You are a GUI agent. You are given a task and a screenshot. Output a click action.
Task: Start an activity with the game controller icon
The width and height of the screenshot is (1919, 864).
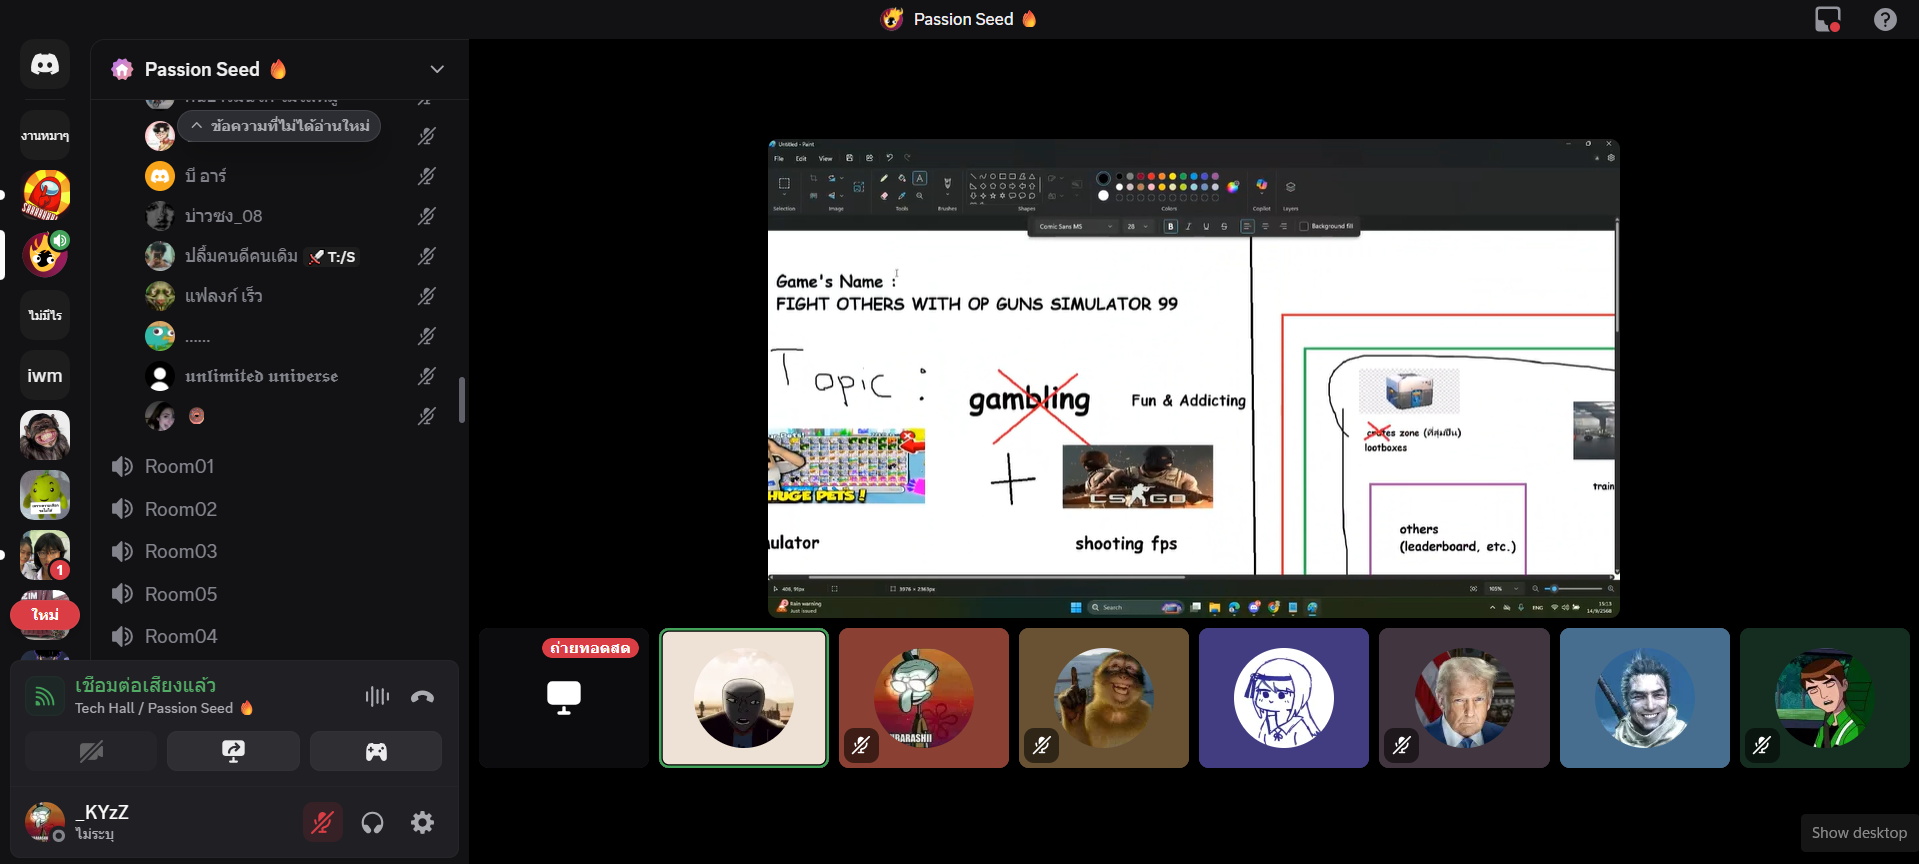pyautogui.click(x=376, y=751)
